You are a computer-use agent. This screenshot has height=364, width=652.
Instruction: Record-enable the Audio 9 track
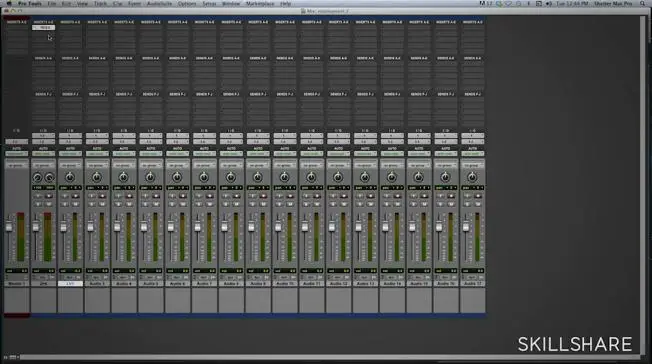pos(263,196)
